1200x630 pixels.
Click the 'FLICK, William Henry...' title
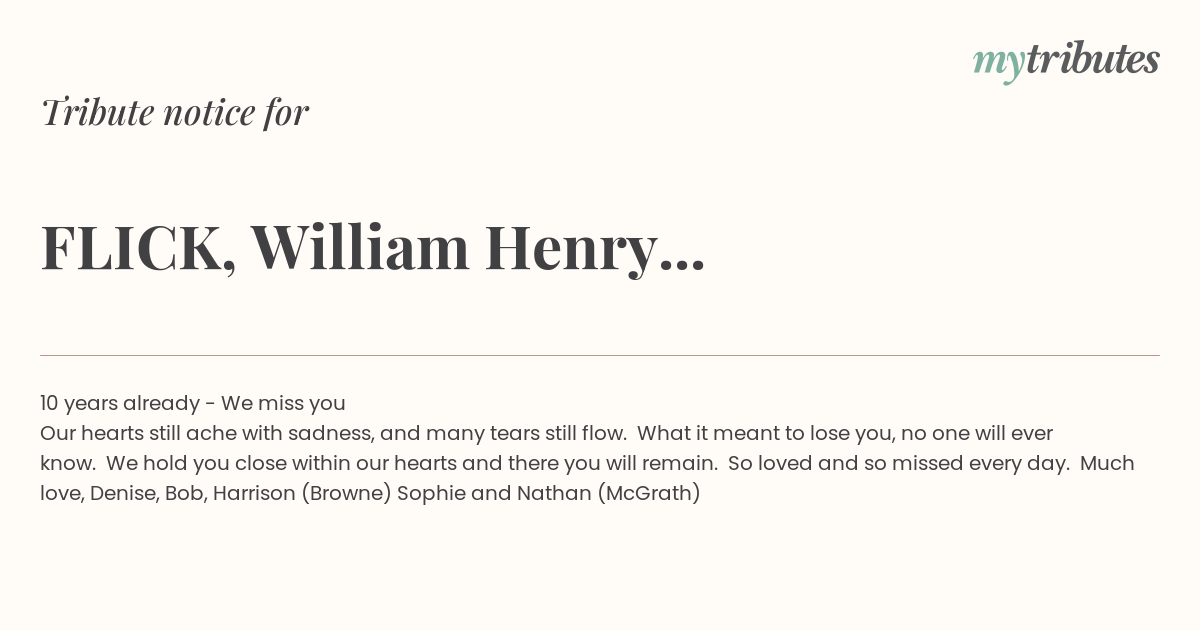click(373, 247)
